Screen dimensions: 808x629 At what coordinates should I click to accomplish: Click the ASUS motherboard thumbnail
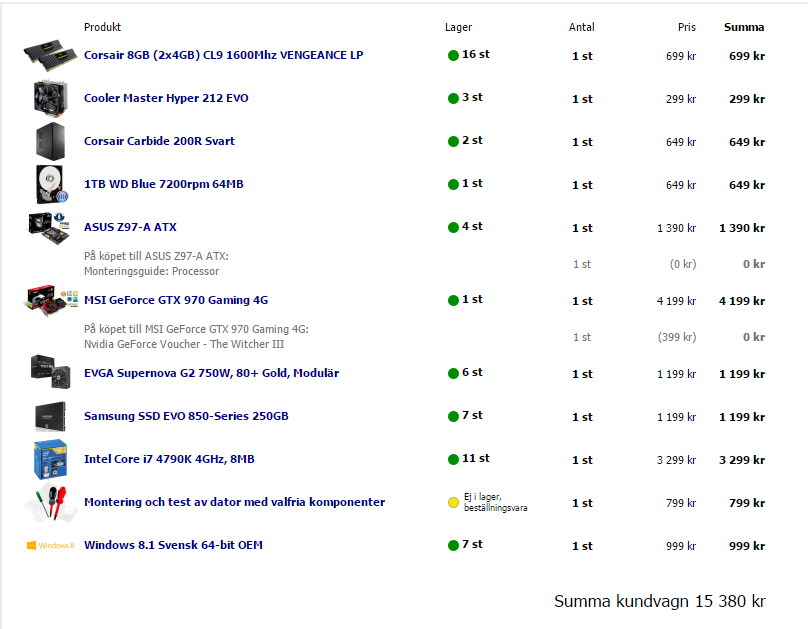tap(49, 228)
